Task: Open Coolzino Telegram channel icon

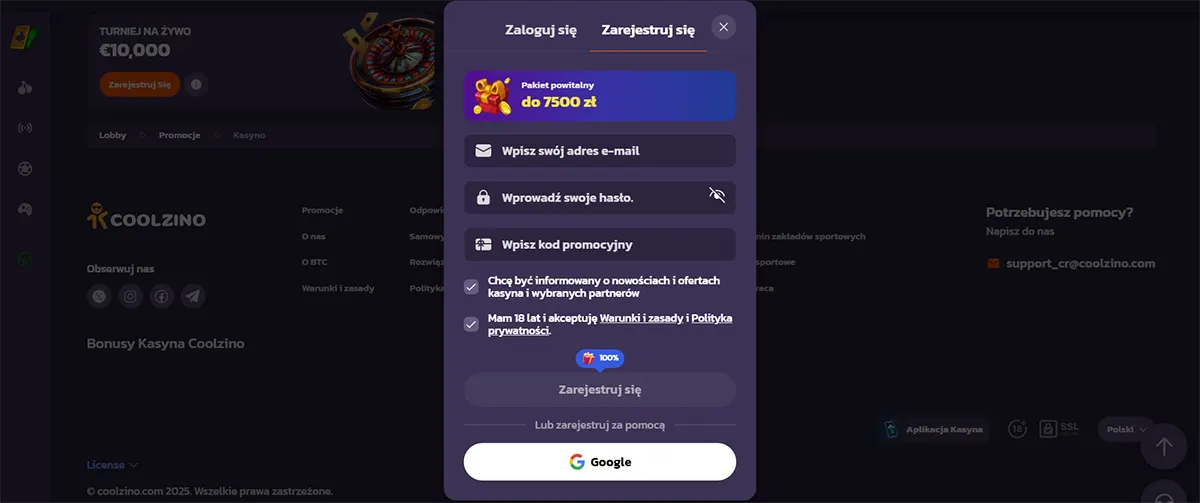Action: tap(193, 296)
